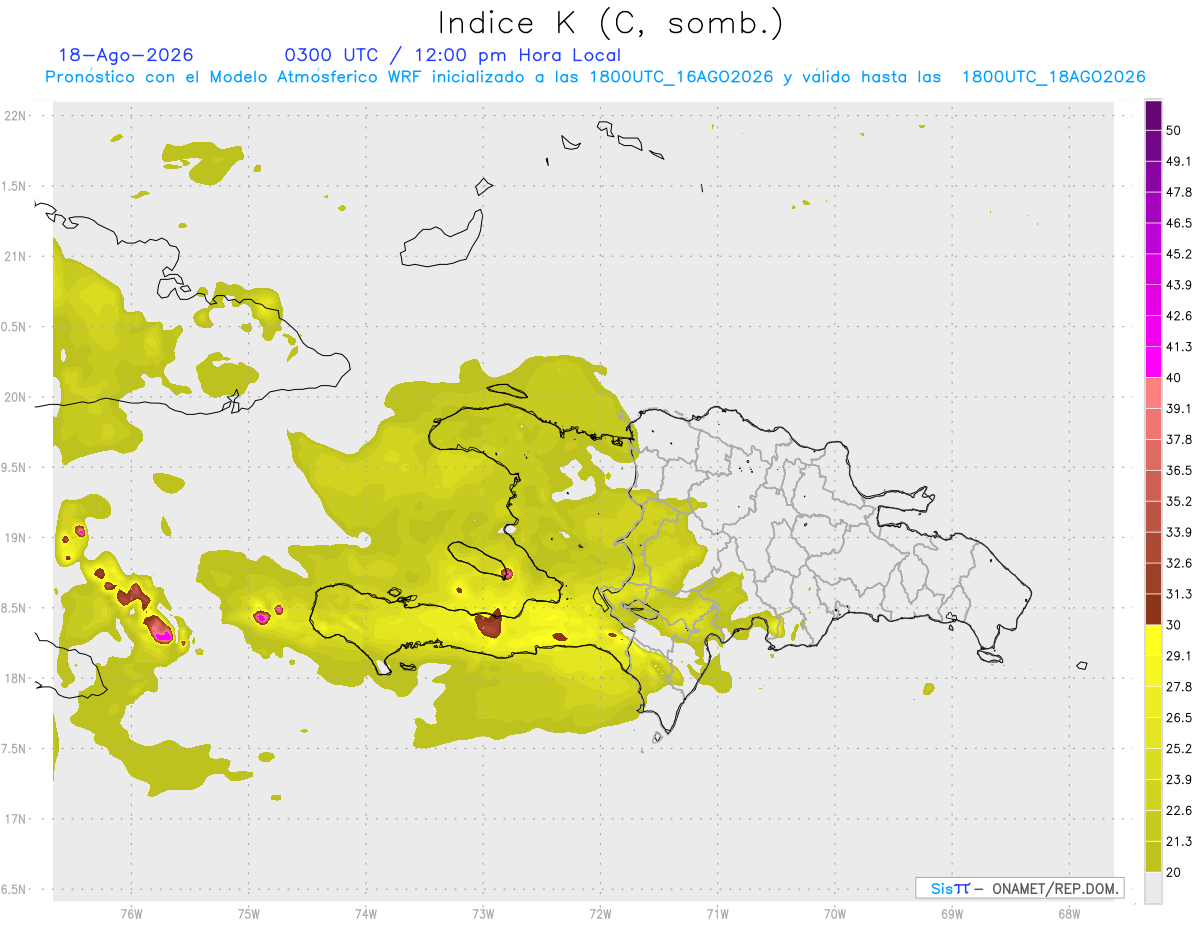The image size is (1200, 927).
Task: Click the "70W" longitude label
Action: point(835,914)
